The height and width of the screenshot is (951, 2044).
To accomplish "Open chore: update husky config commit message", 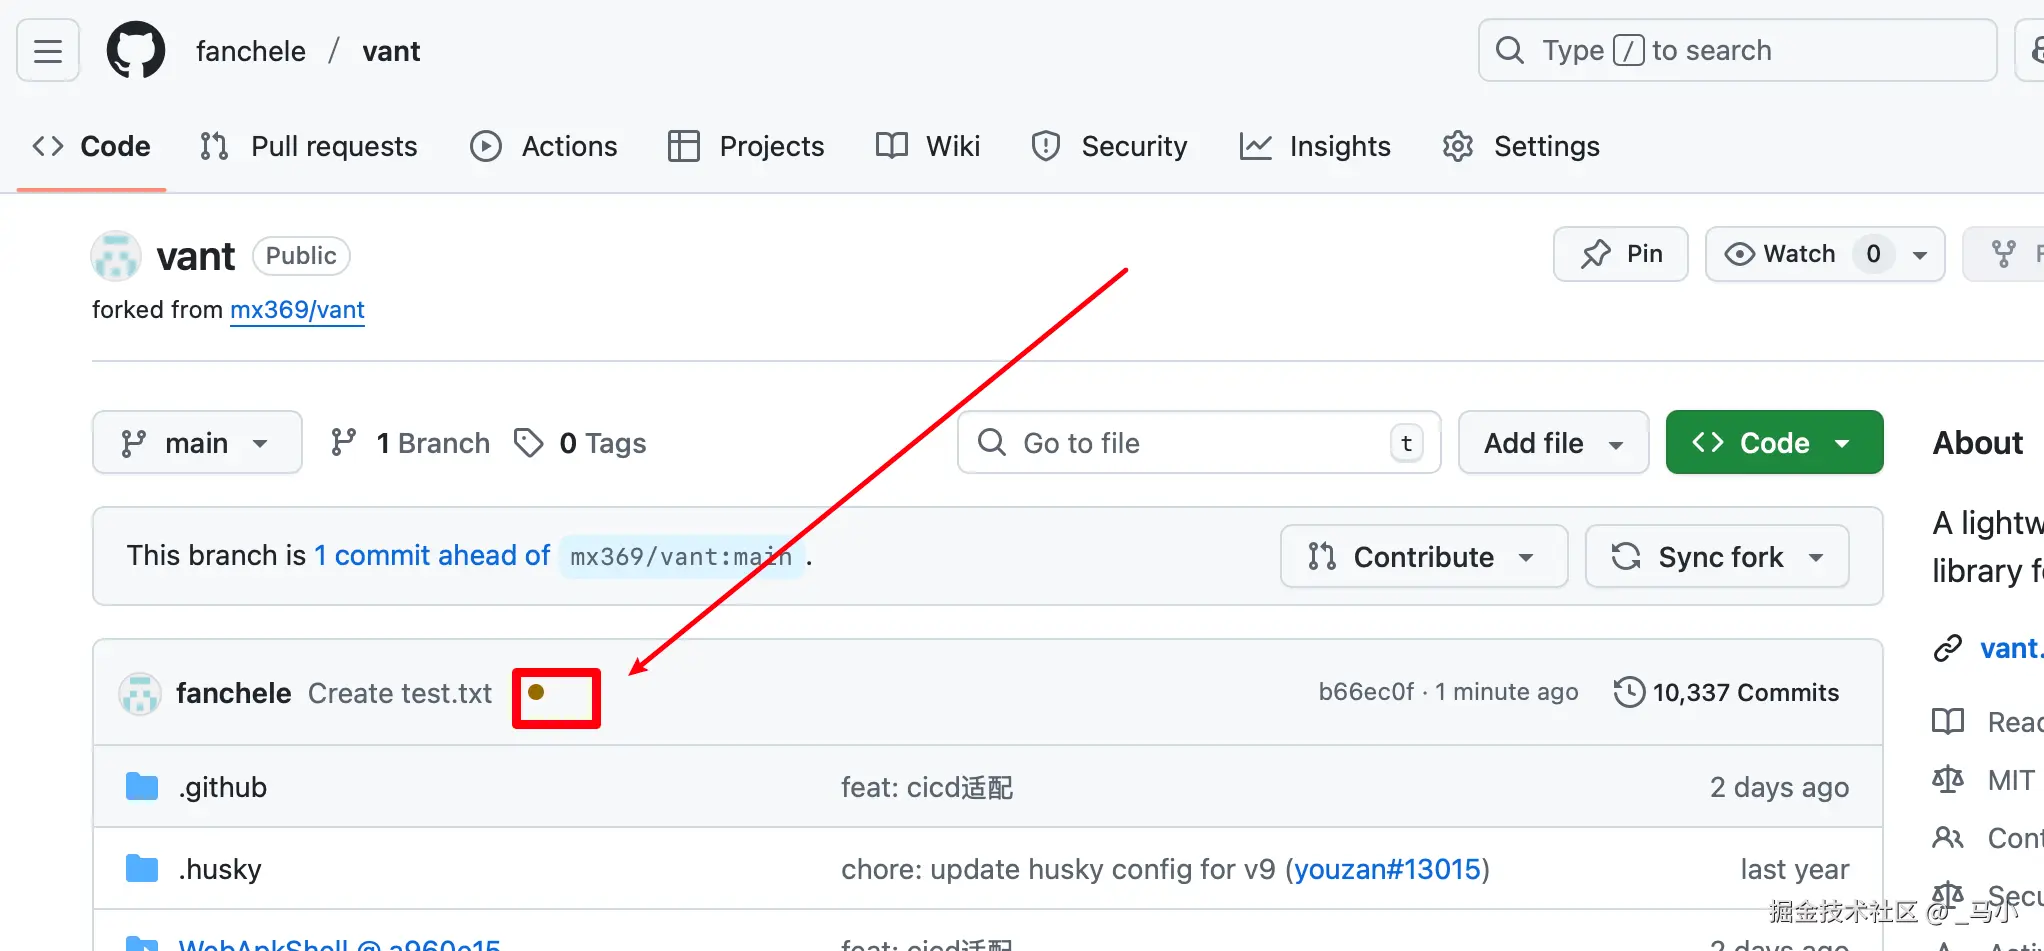I will click(x=1058, y=869).
